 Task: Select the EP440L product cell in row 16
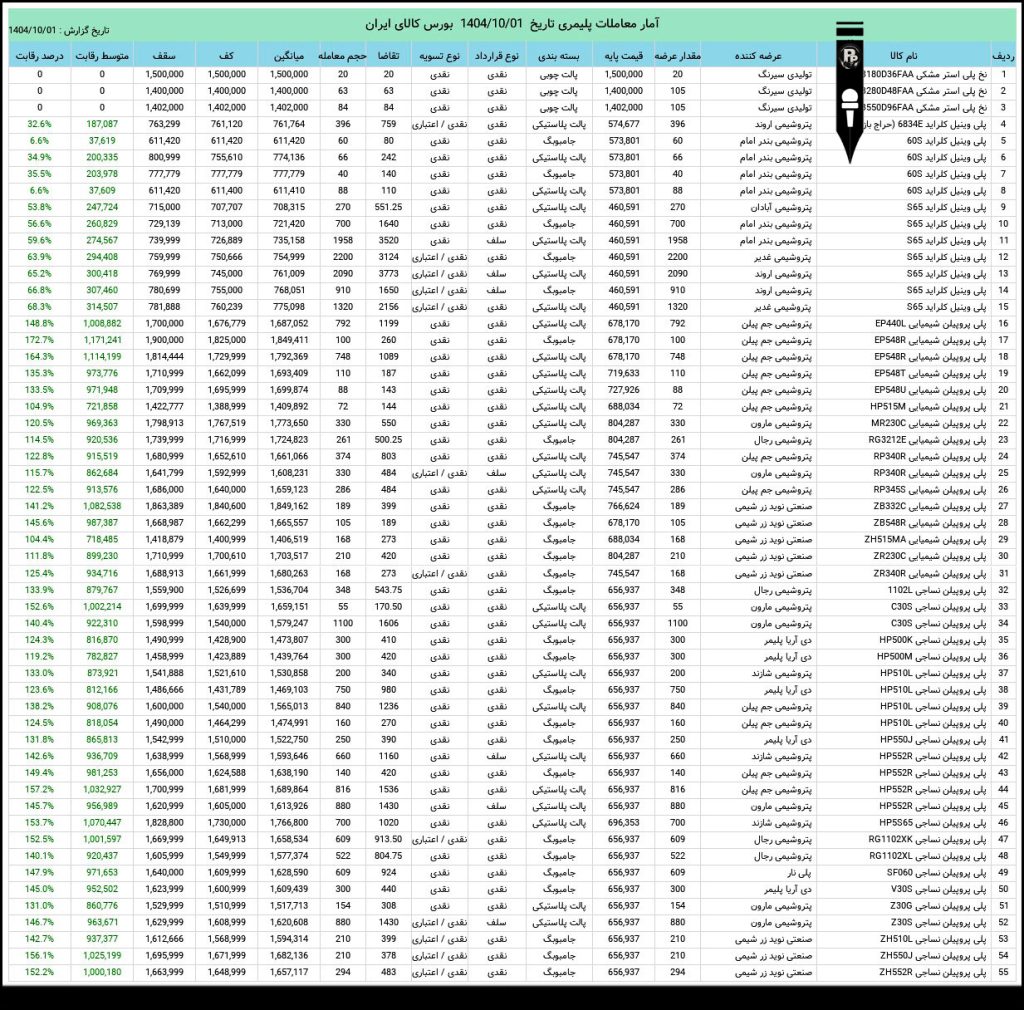coord(931,323)
